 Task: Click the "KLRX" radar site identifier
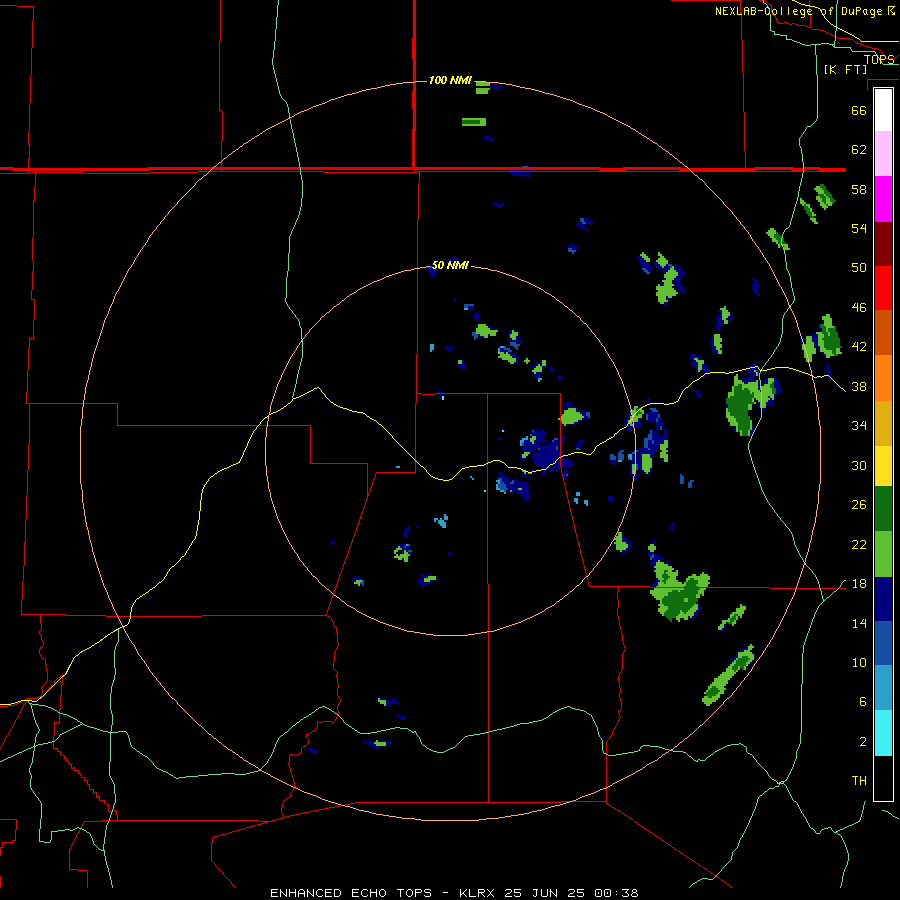(x=478, y=893)
